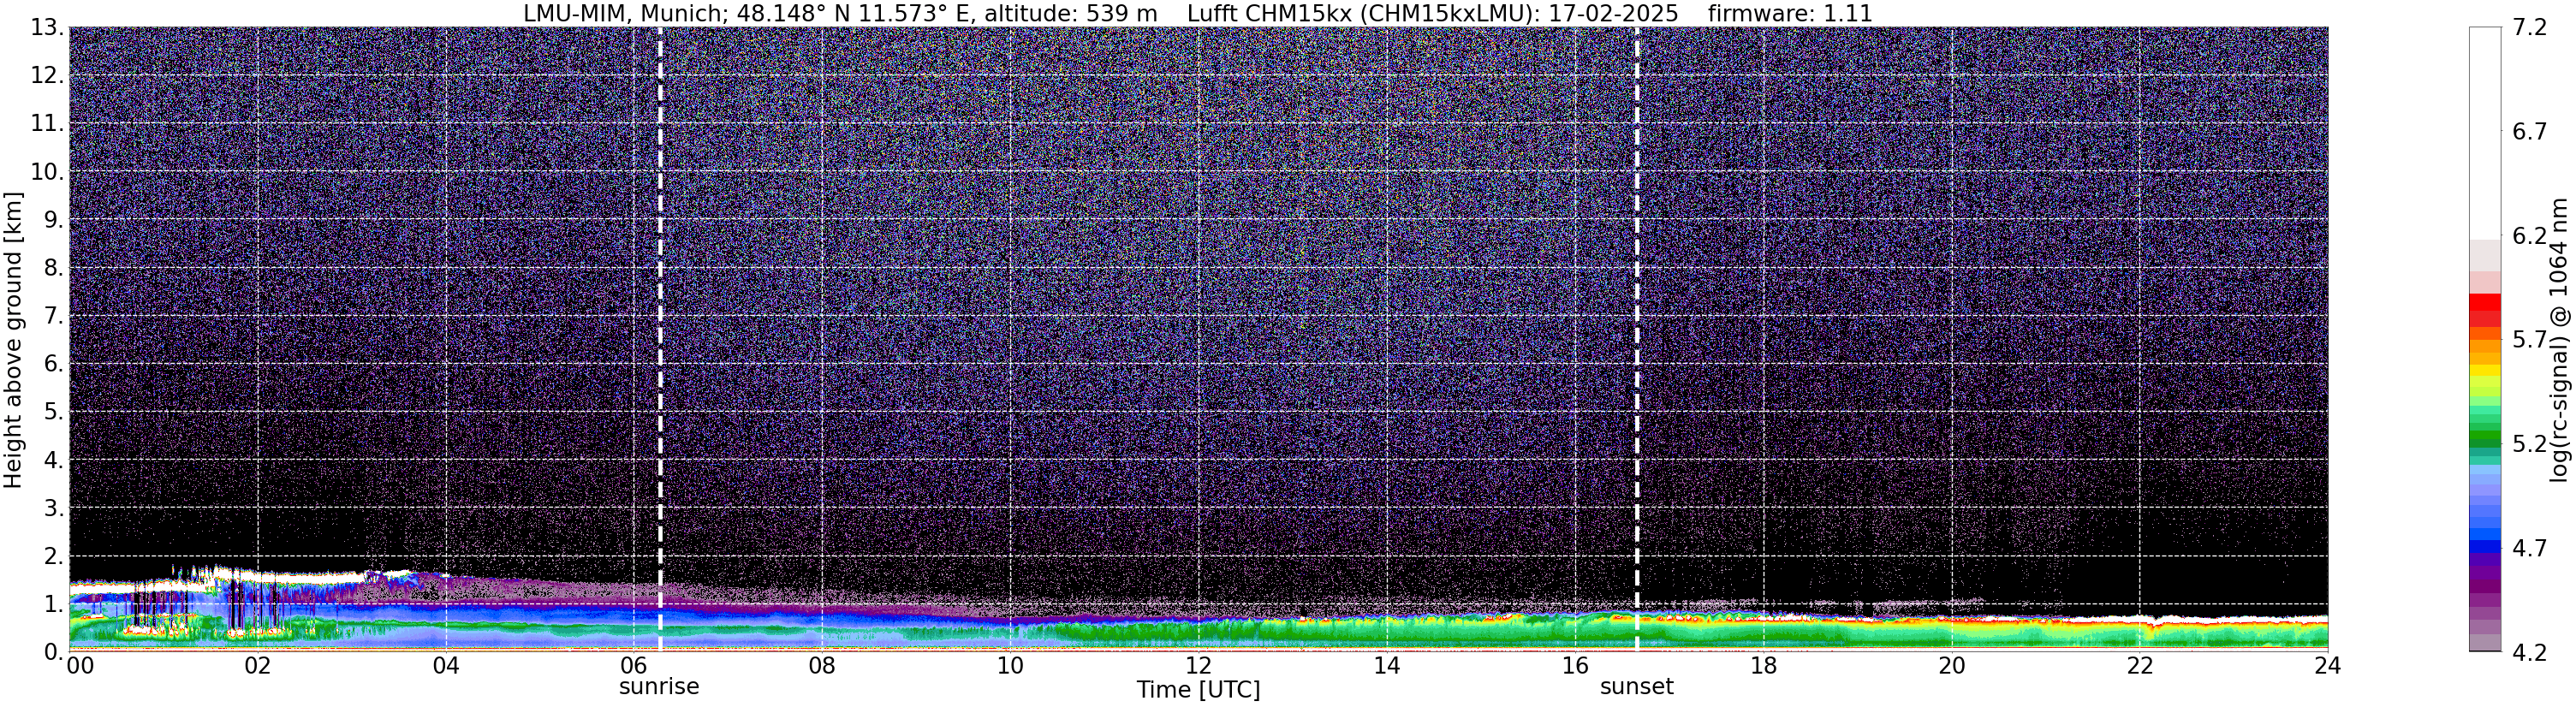Click the y-axis tick label '0.'
The image size is (2576, 707).
click(54, 652)
